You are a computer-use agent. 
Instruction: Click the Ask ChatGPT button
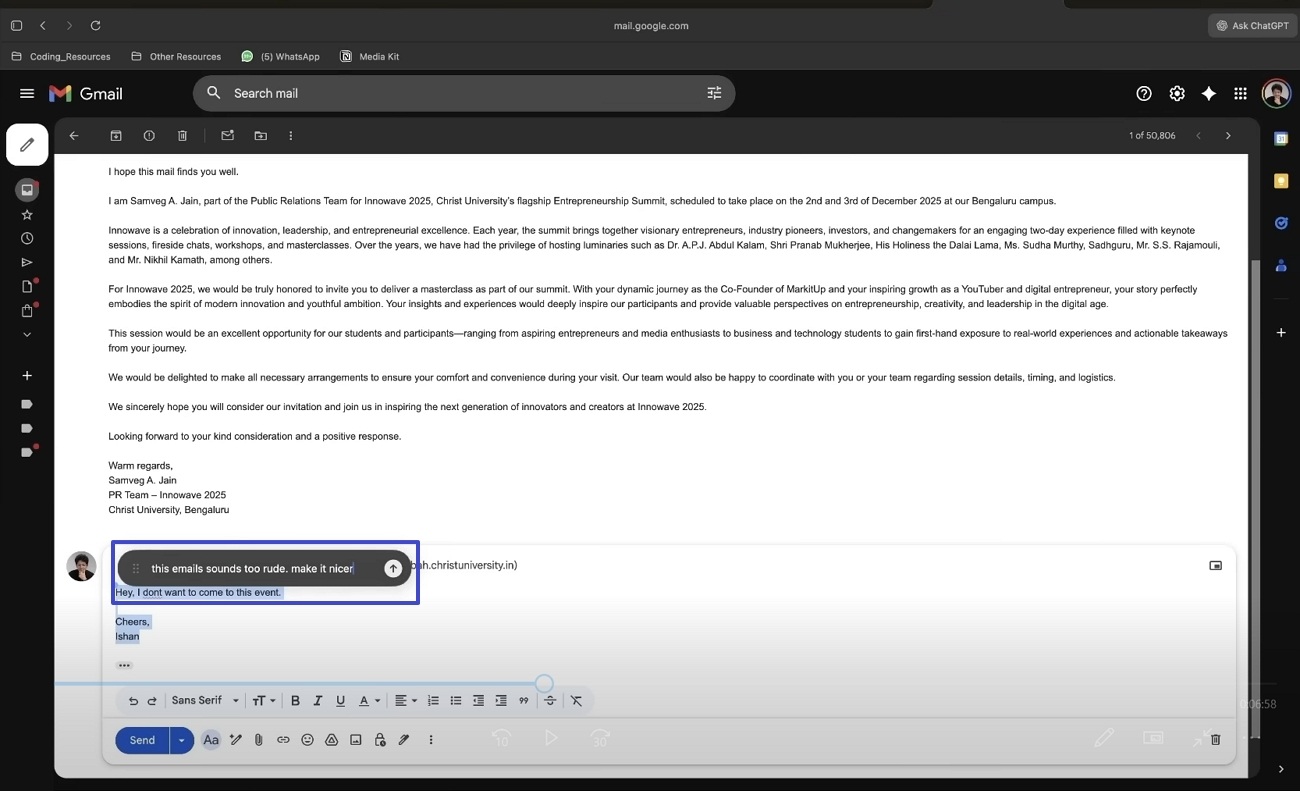[x=1251, y=25]
